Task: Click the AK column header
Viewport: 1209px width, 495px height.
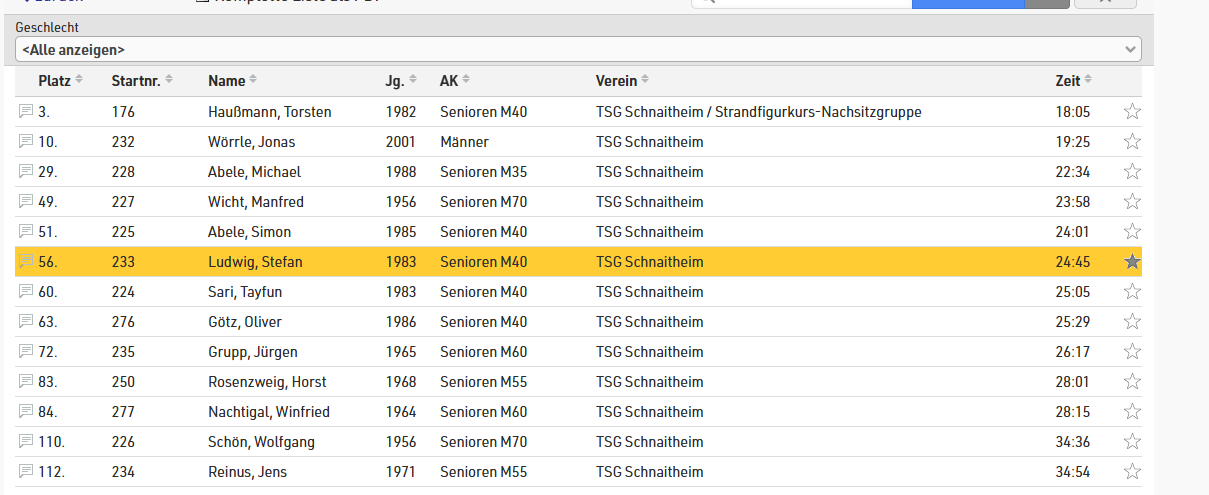Action: 449,80
